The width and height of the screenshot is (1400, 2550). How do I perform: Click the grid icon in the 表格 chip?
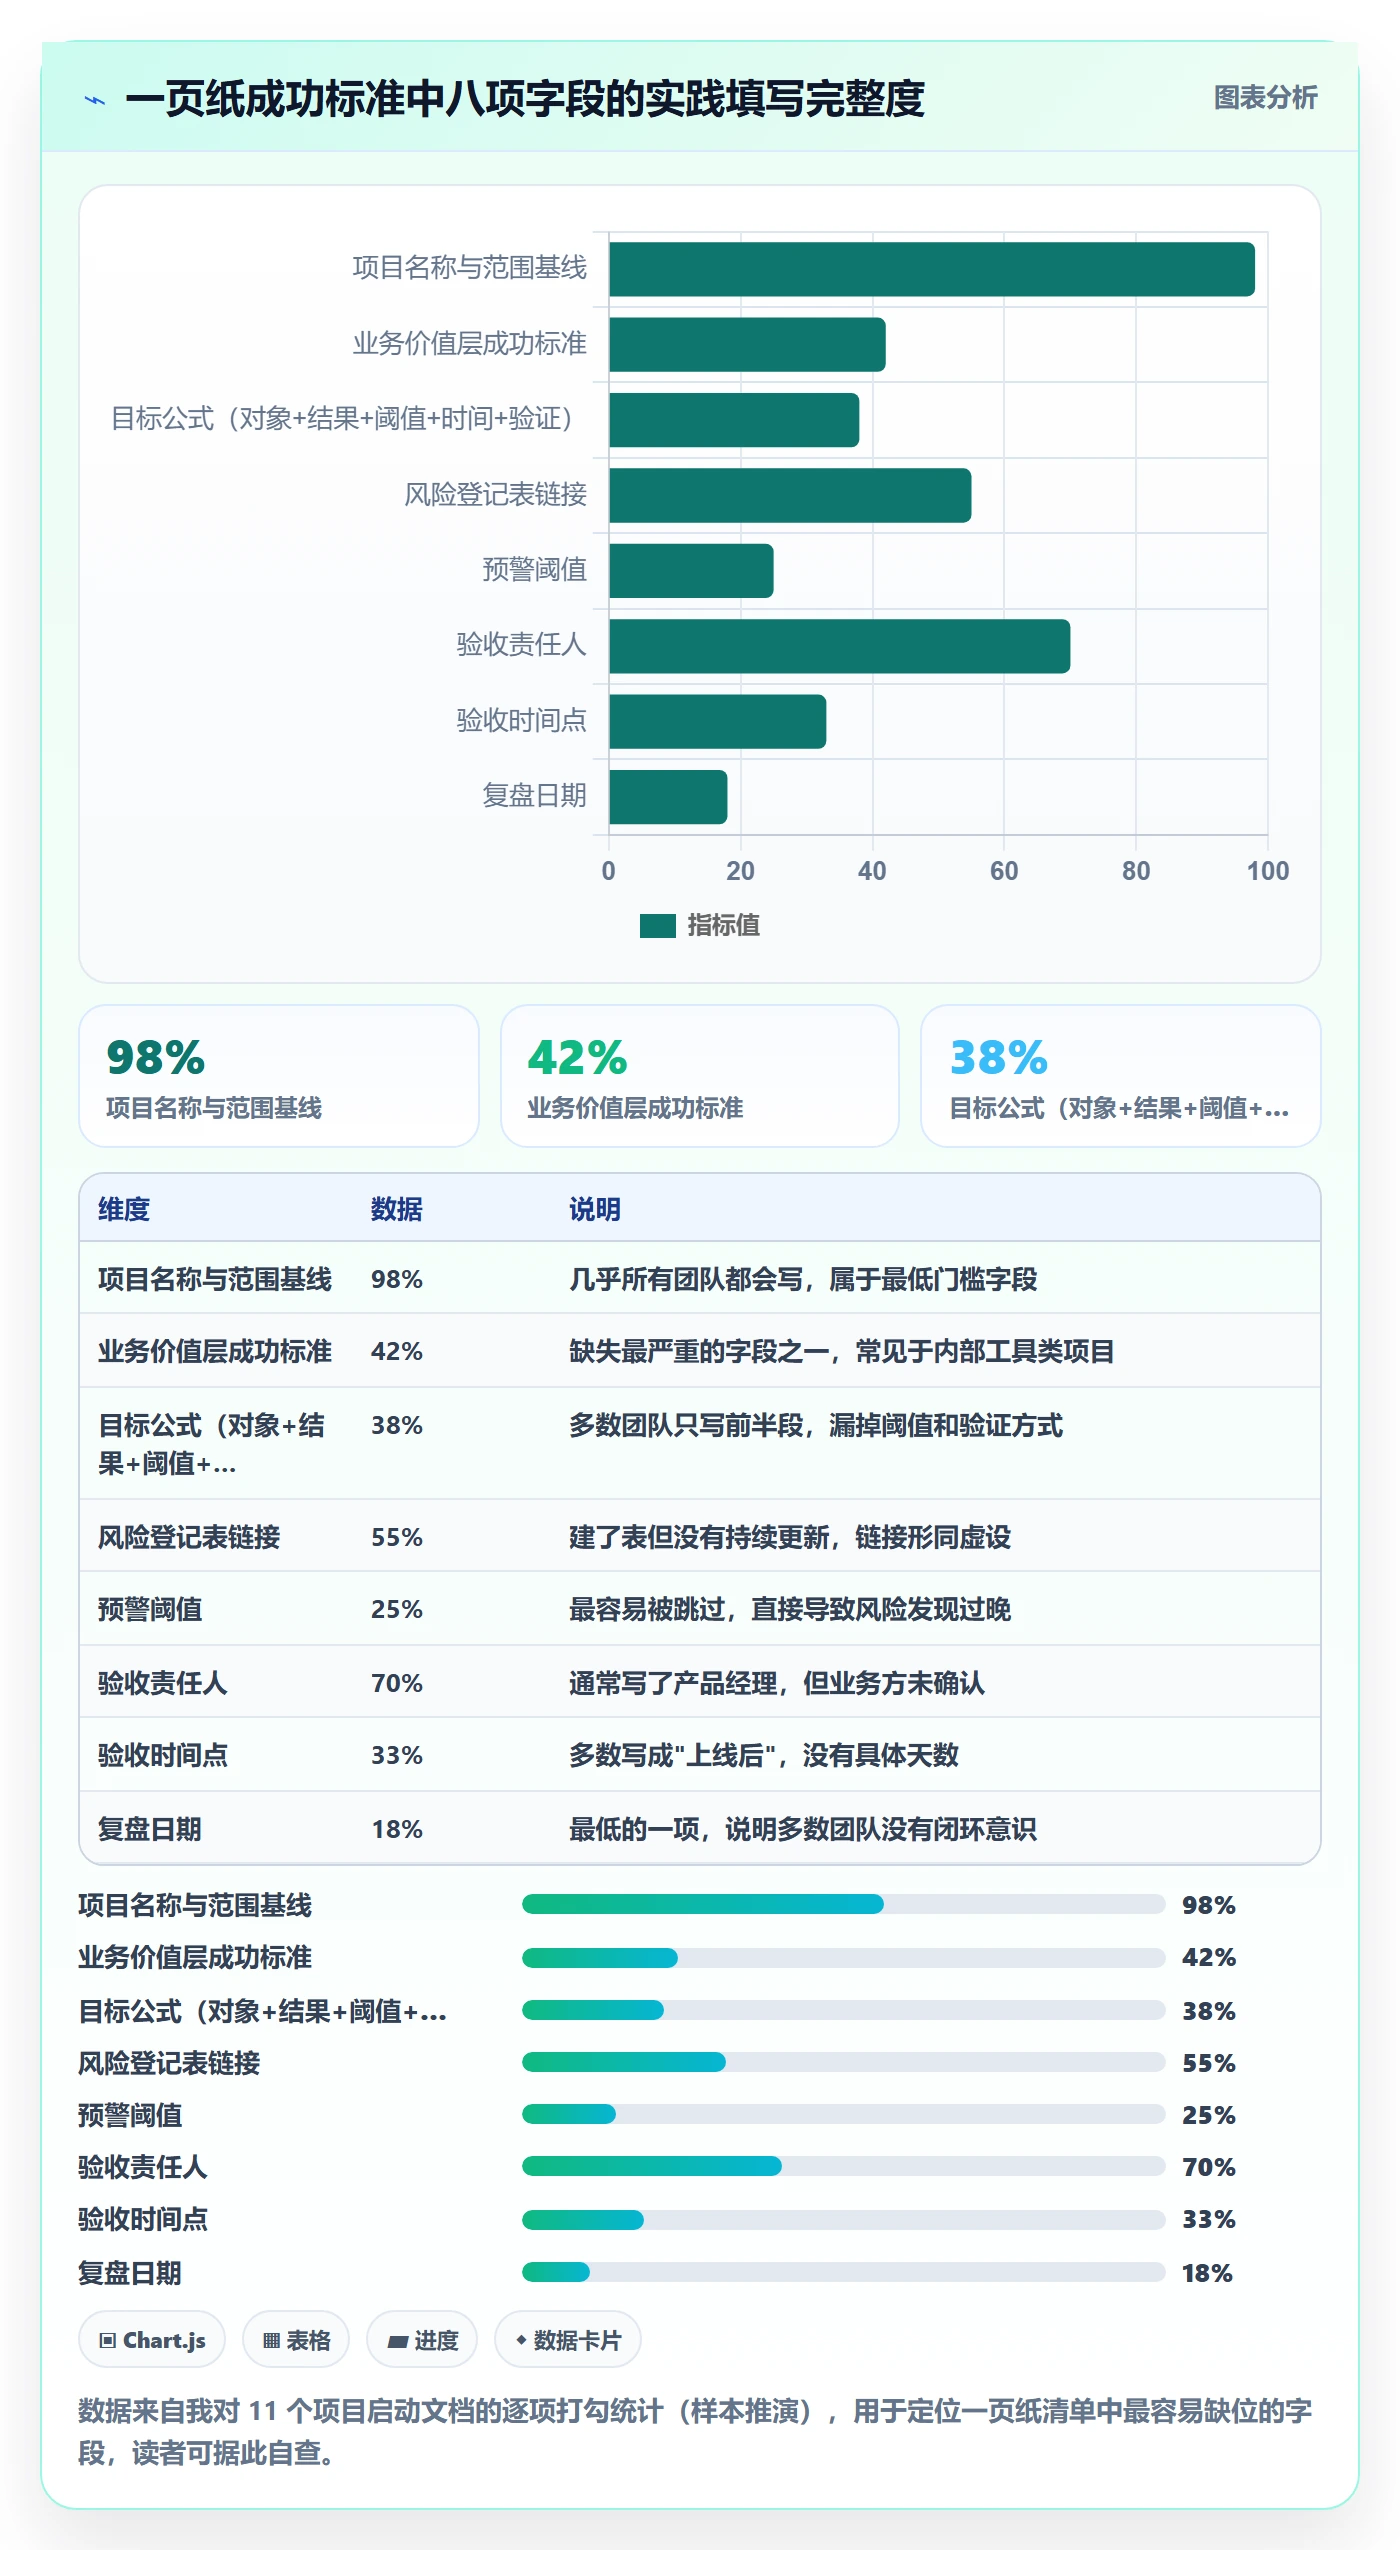click(271, 2340)
